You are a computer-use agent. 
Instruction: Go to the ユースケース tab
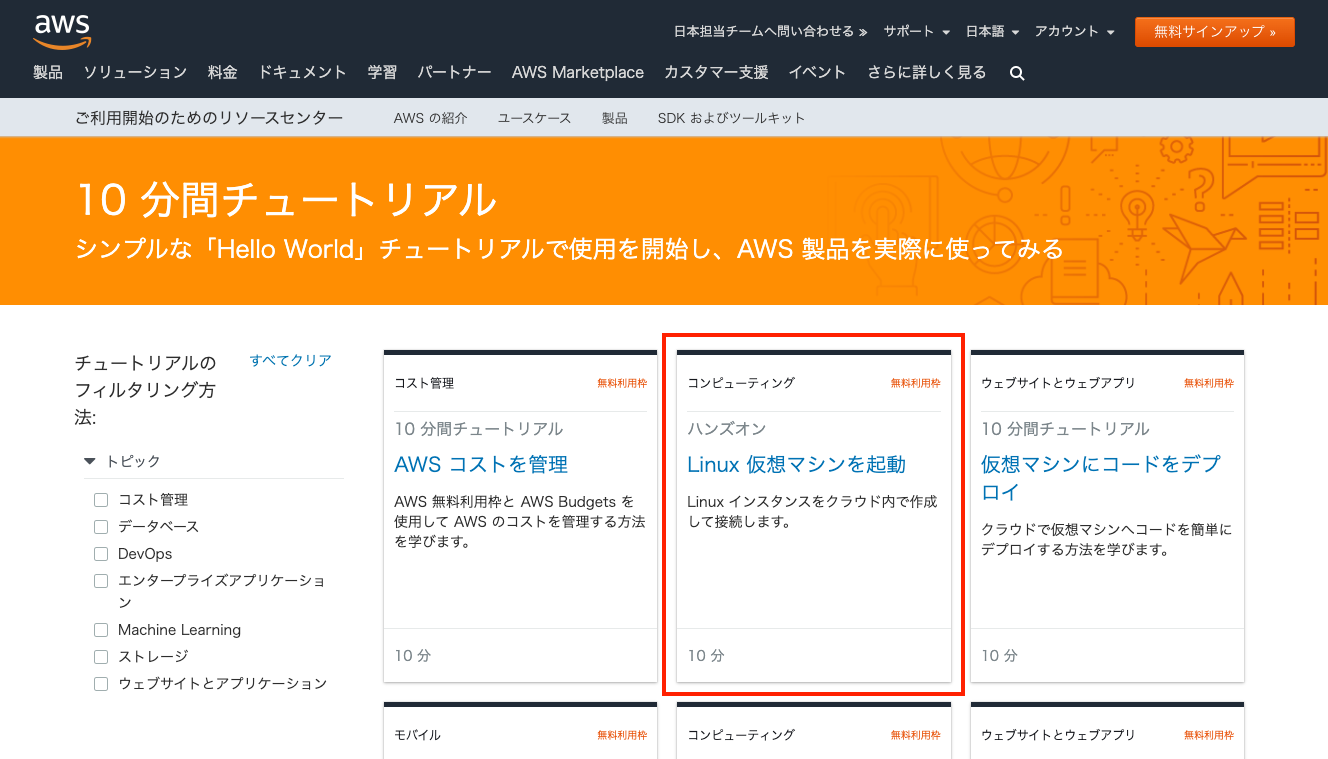(534, 118)
